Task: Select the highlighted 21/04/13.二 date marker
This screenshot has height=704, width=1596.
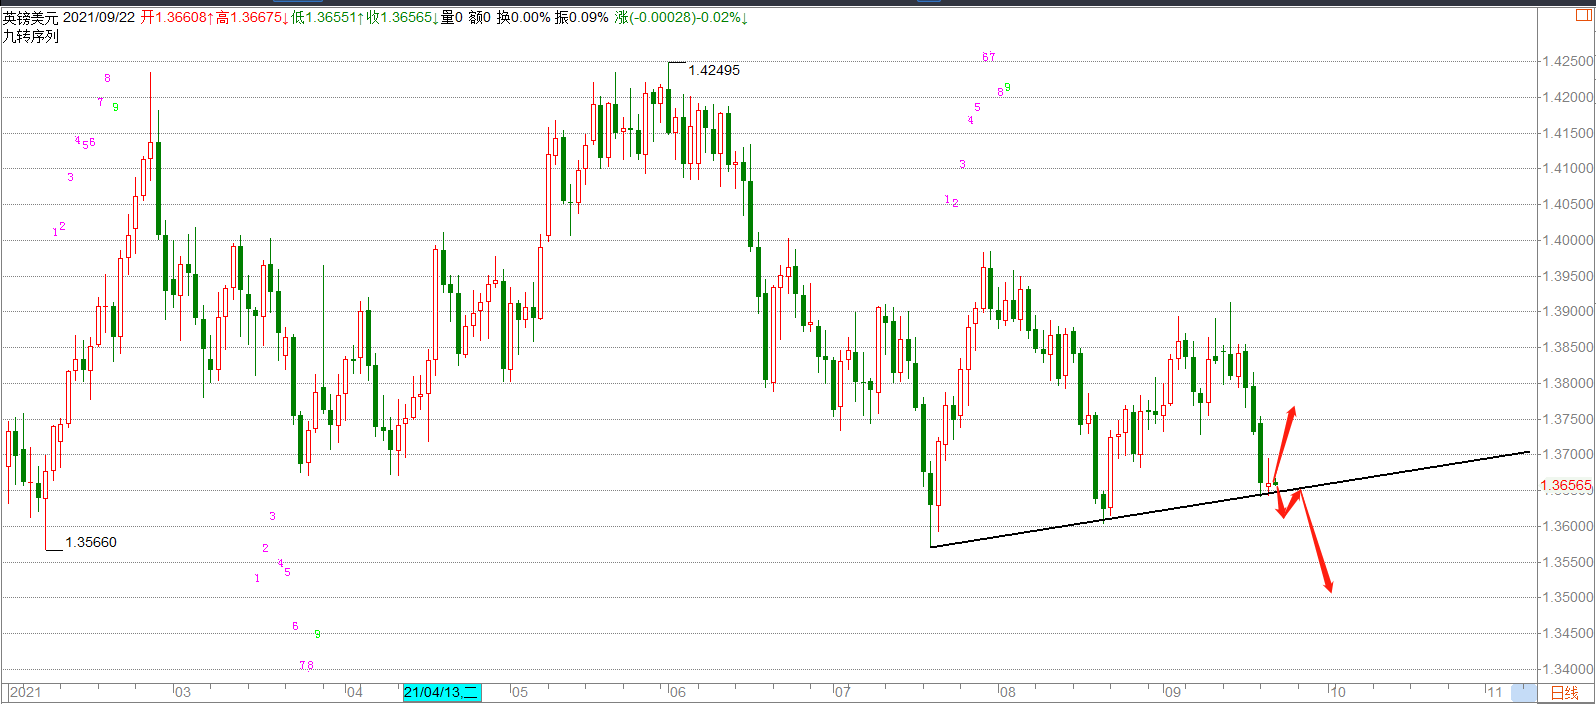Action: coord(442,692)
